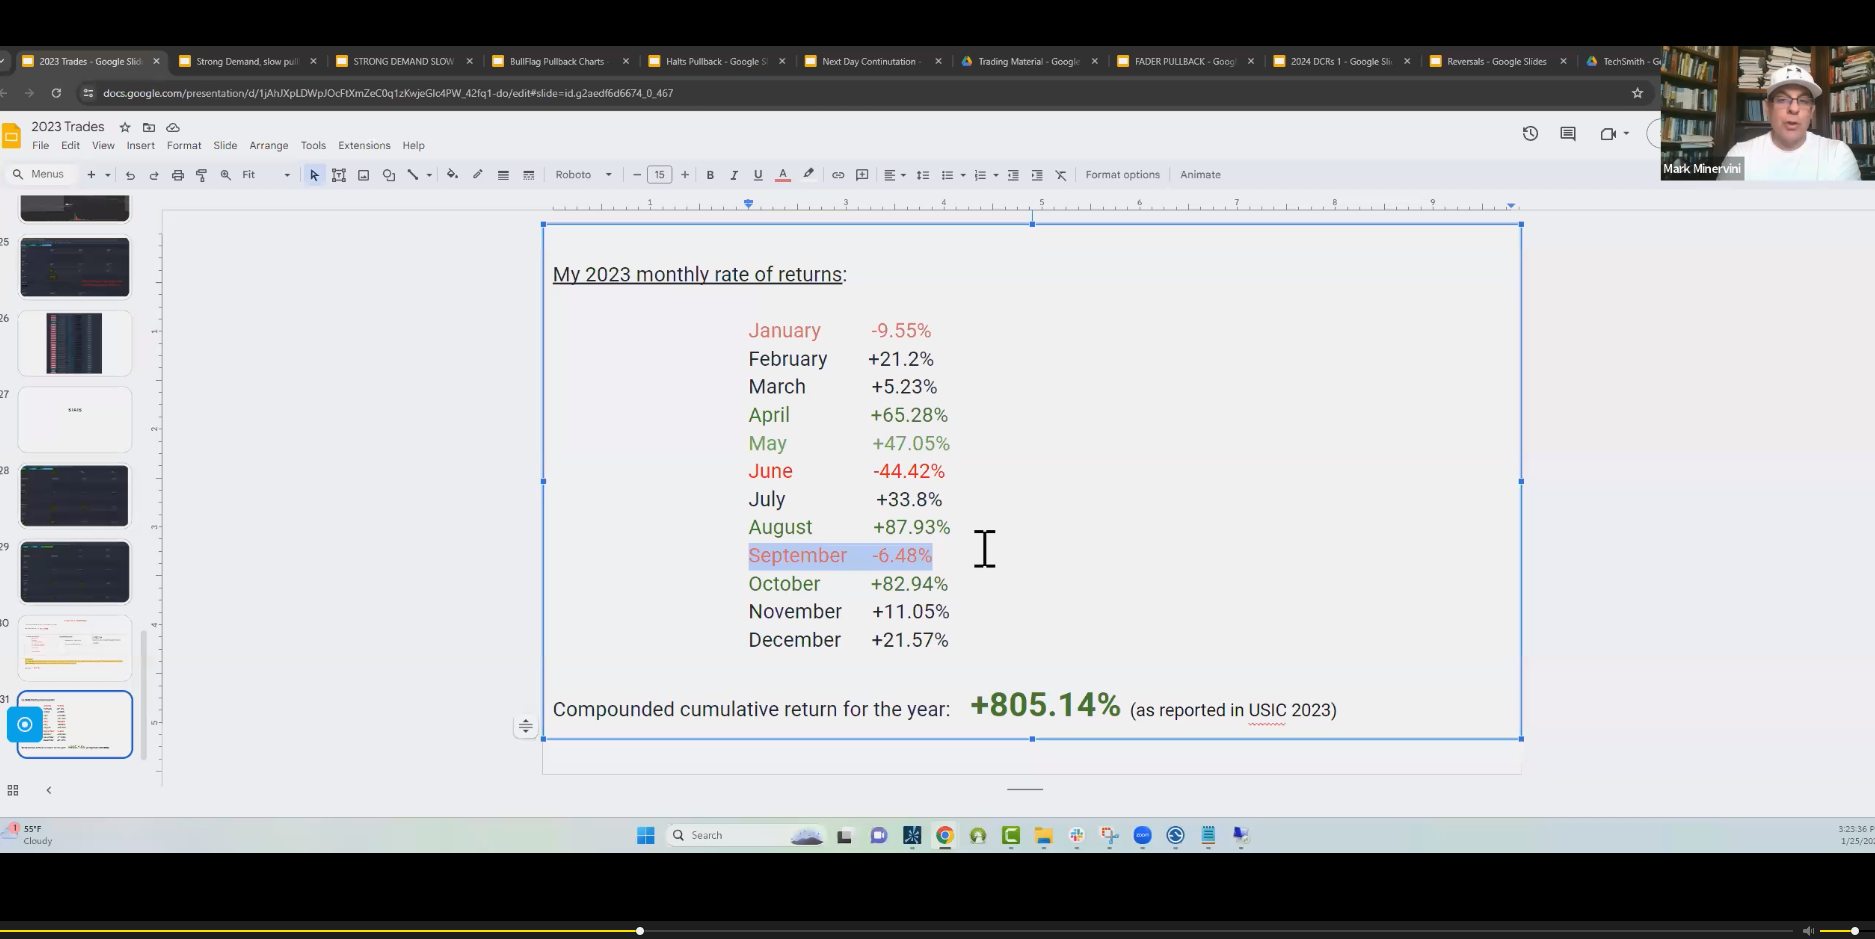Image resolution: width=1875 pixels, height=939 pixels.
Task: Click the grid view icon below filmstrip
Action: pos(13,790)
